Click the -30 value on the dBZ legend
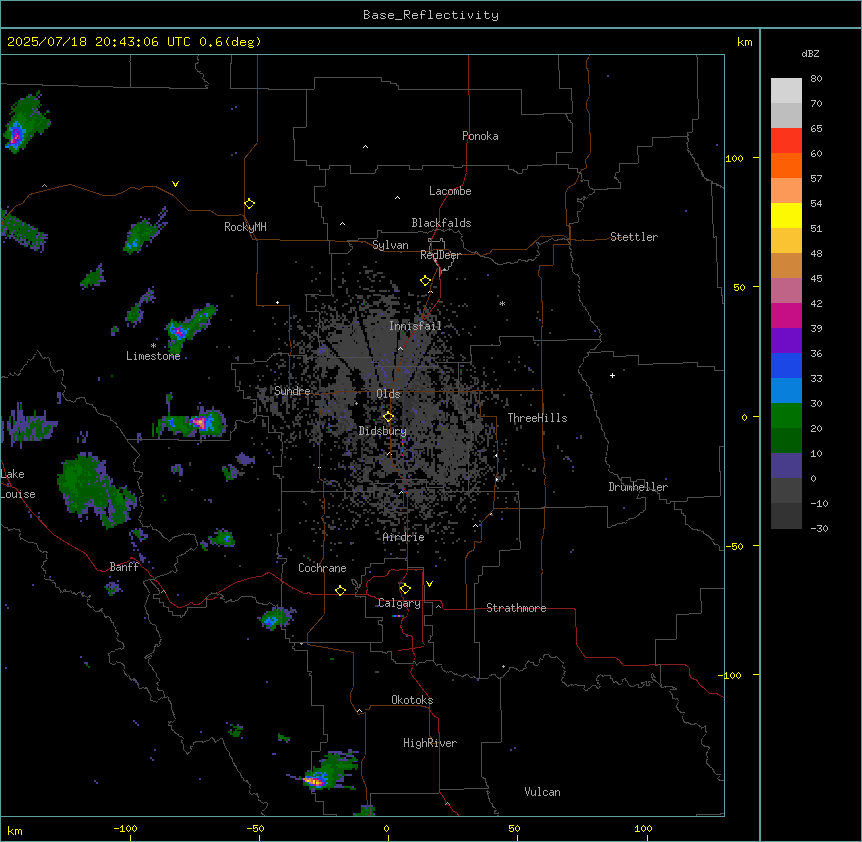 819,528
